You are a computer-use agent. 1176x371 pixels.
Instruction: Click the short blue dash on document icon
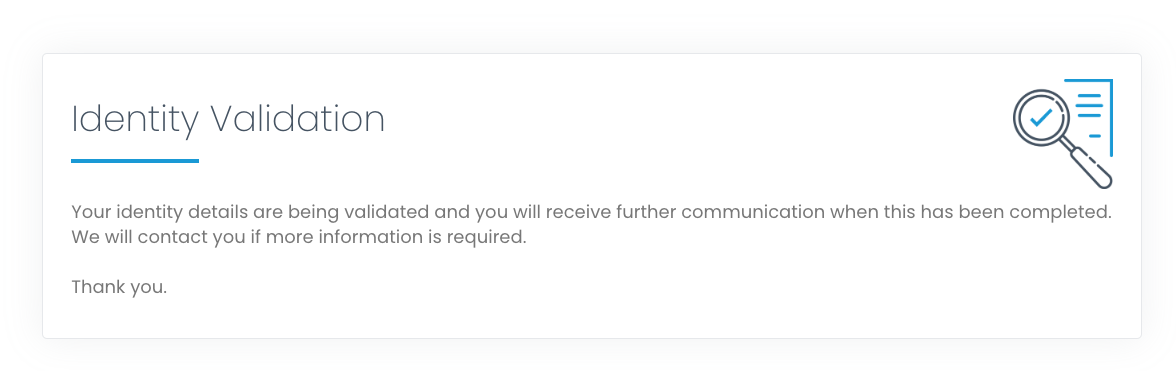tap(1095, 136)
